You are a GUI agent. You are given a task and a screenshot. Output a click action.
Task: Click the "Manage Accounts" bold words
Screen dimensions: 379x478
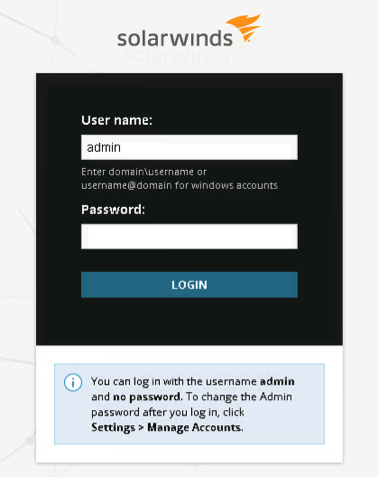[x=195, y=428]
